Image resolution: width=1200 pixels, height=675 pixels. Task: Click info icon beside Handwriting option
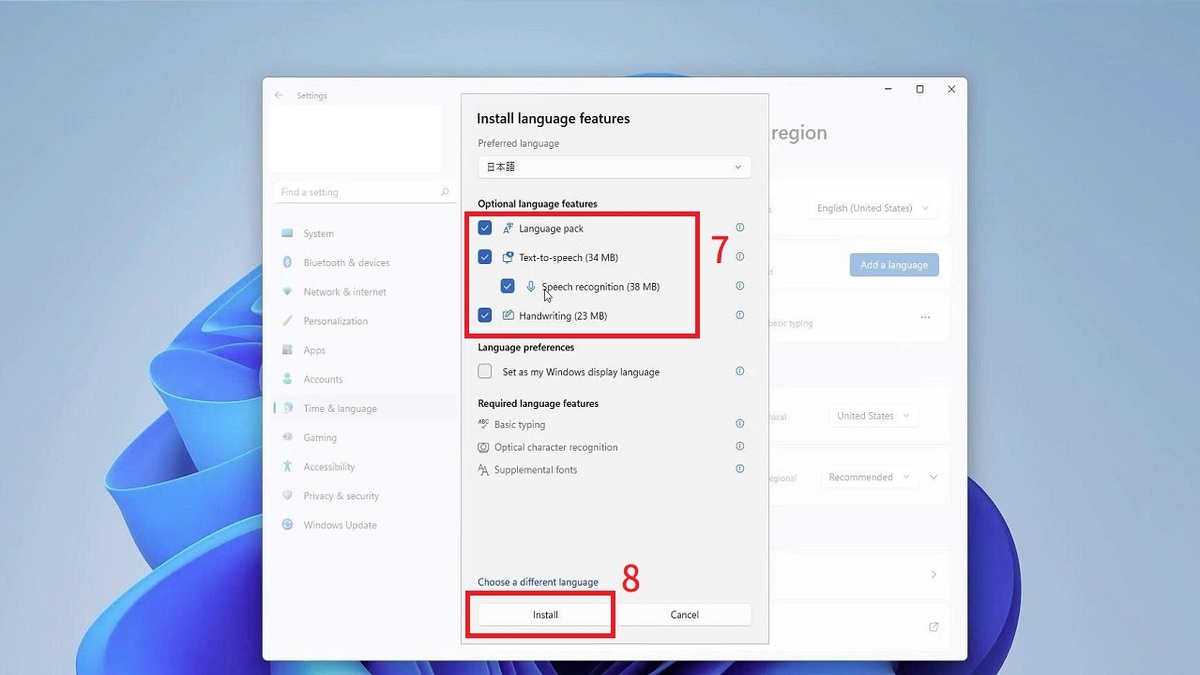740,315
